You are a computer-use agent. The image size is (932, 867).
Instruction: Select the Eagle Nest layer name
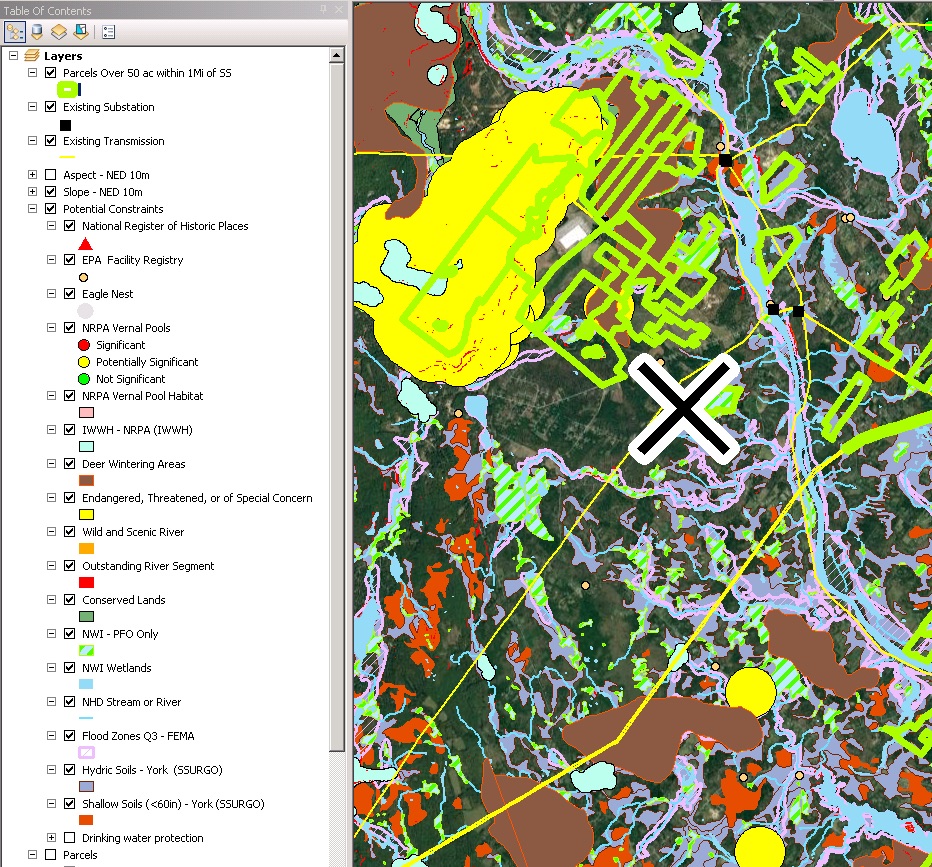tap(108, 294)
